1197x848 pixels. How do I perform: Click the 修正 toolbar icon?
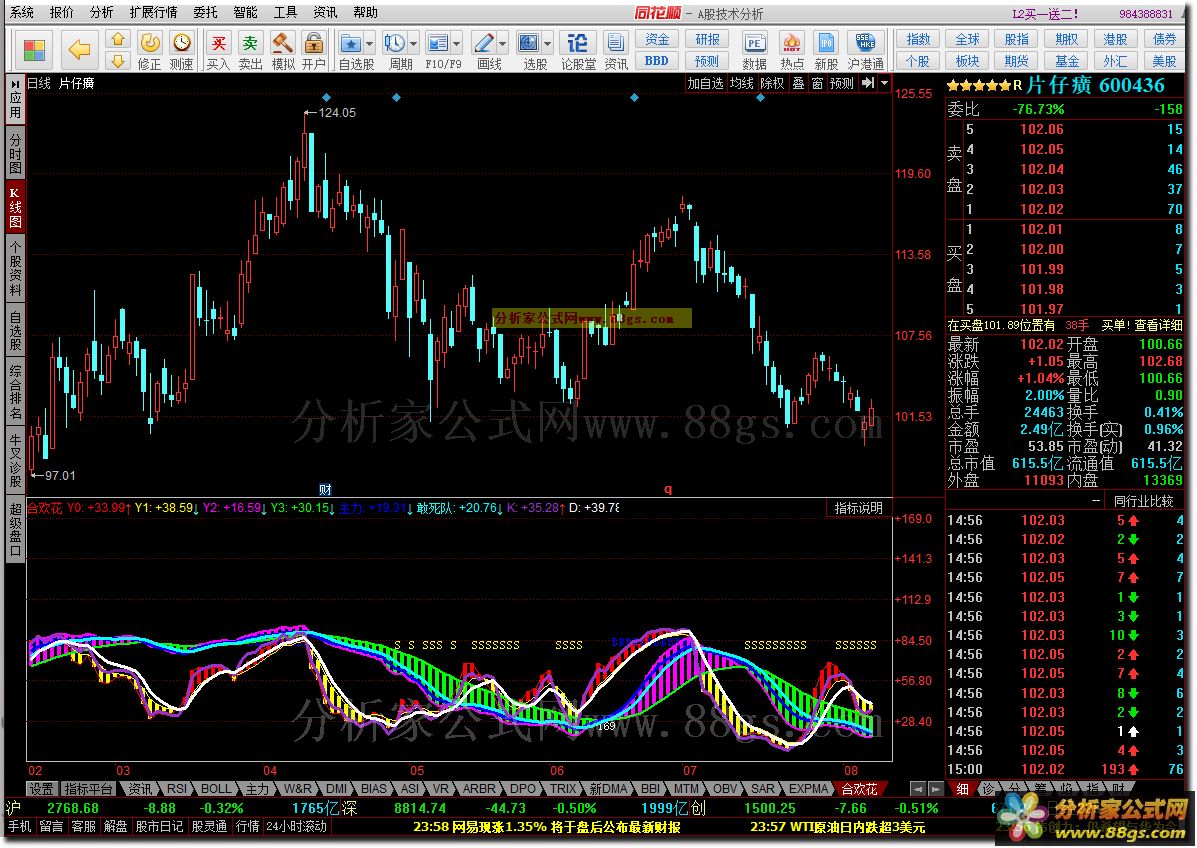150,50
